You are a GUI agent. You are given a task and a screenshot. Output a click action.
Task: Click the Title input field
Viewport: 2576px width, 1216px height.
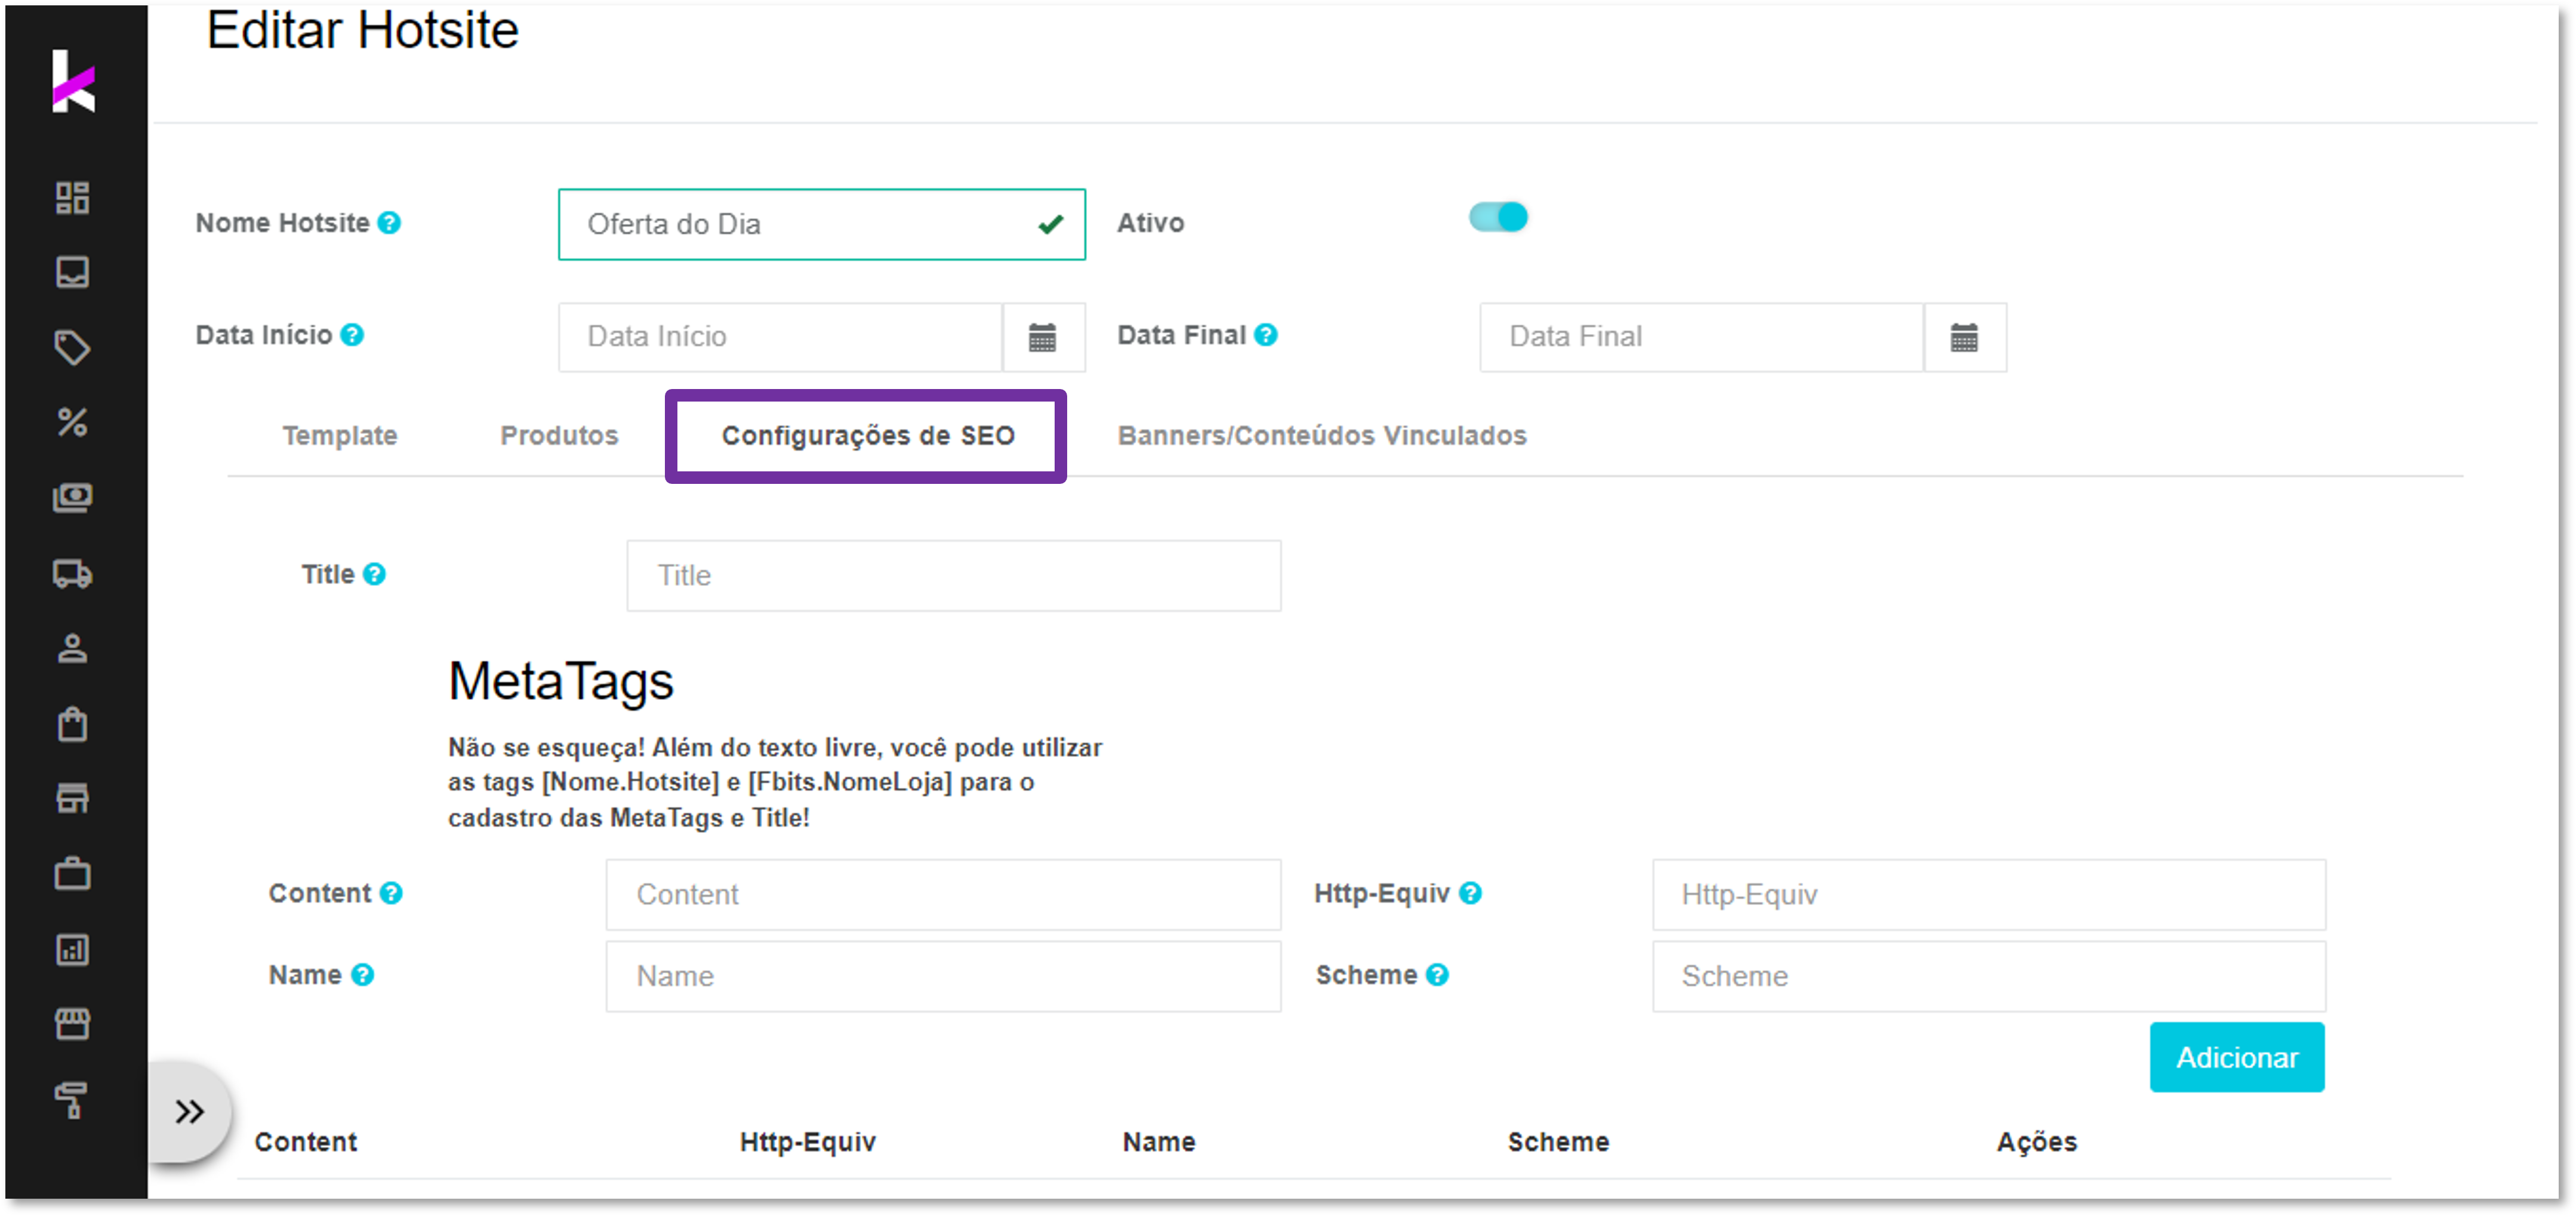pos(954,576)
